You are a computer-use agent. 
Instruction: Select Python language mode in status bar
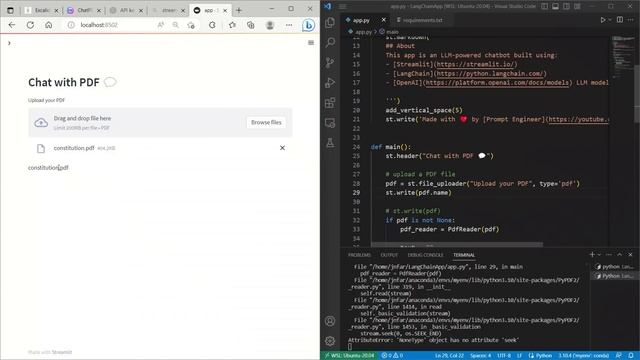(544, 356)
